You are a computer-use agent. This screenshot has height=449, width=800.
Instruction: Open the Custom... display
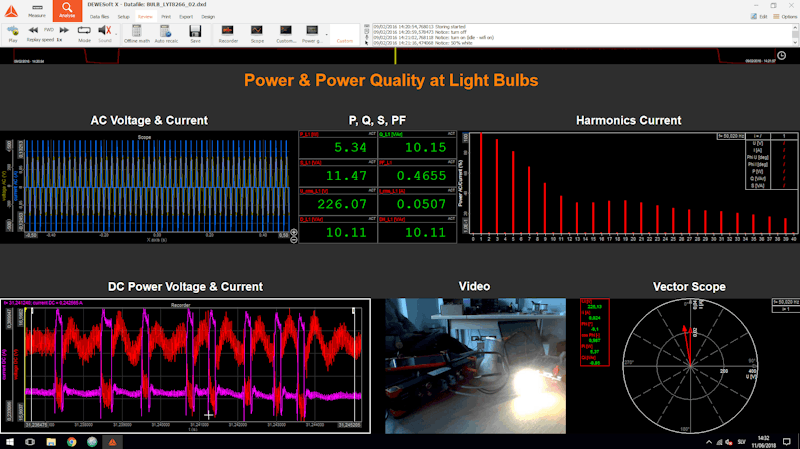point(286,34)
